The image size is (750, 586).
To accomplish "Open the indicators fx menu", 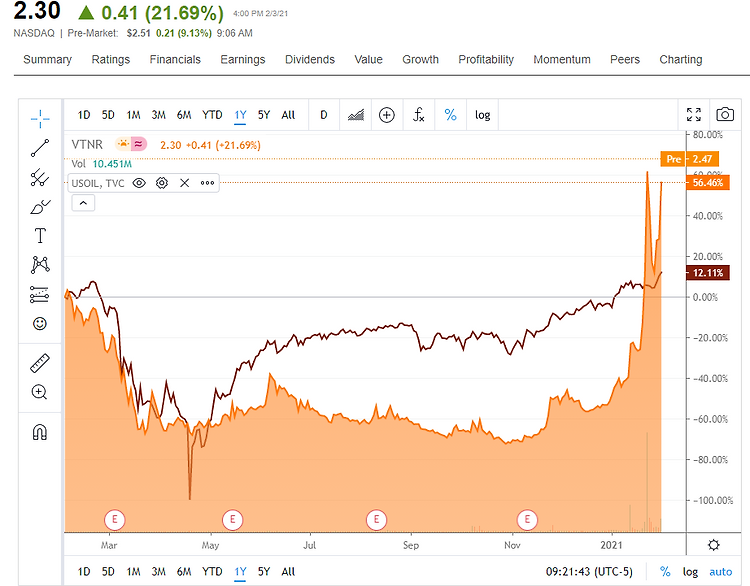I will point(419,115).
